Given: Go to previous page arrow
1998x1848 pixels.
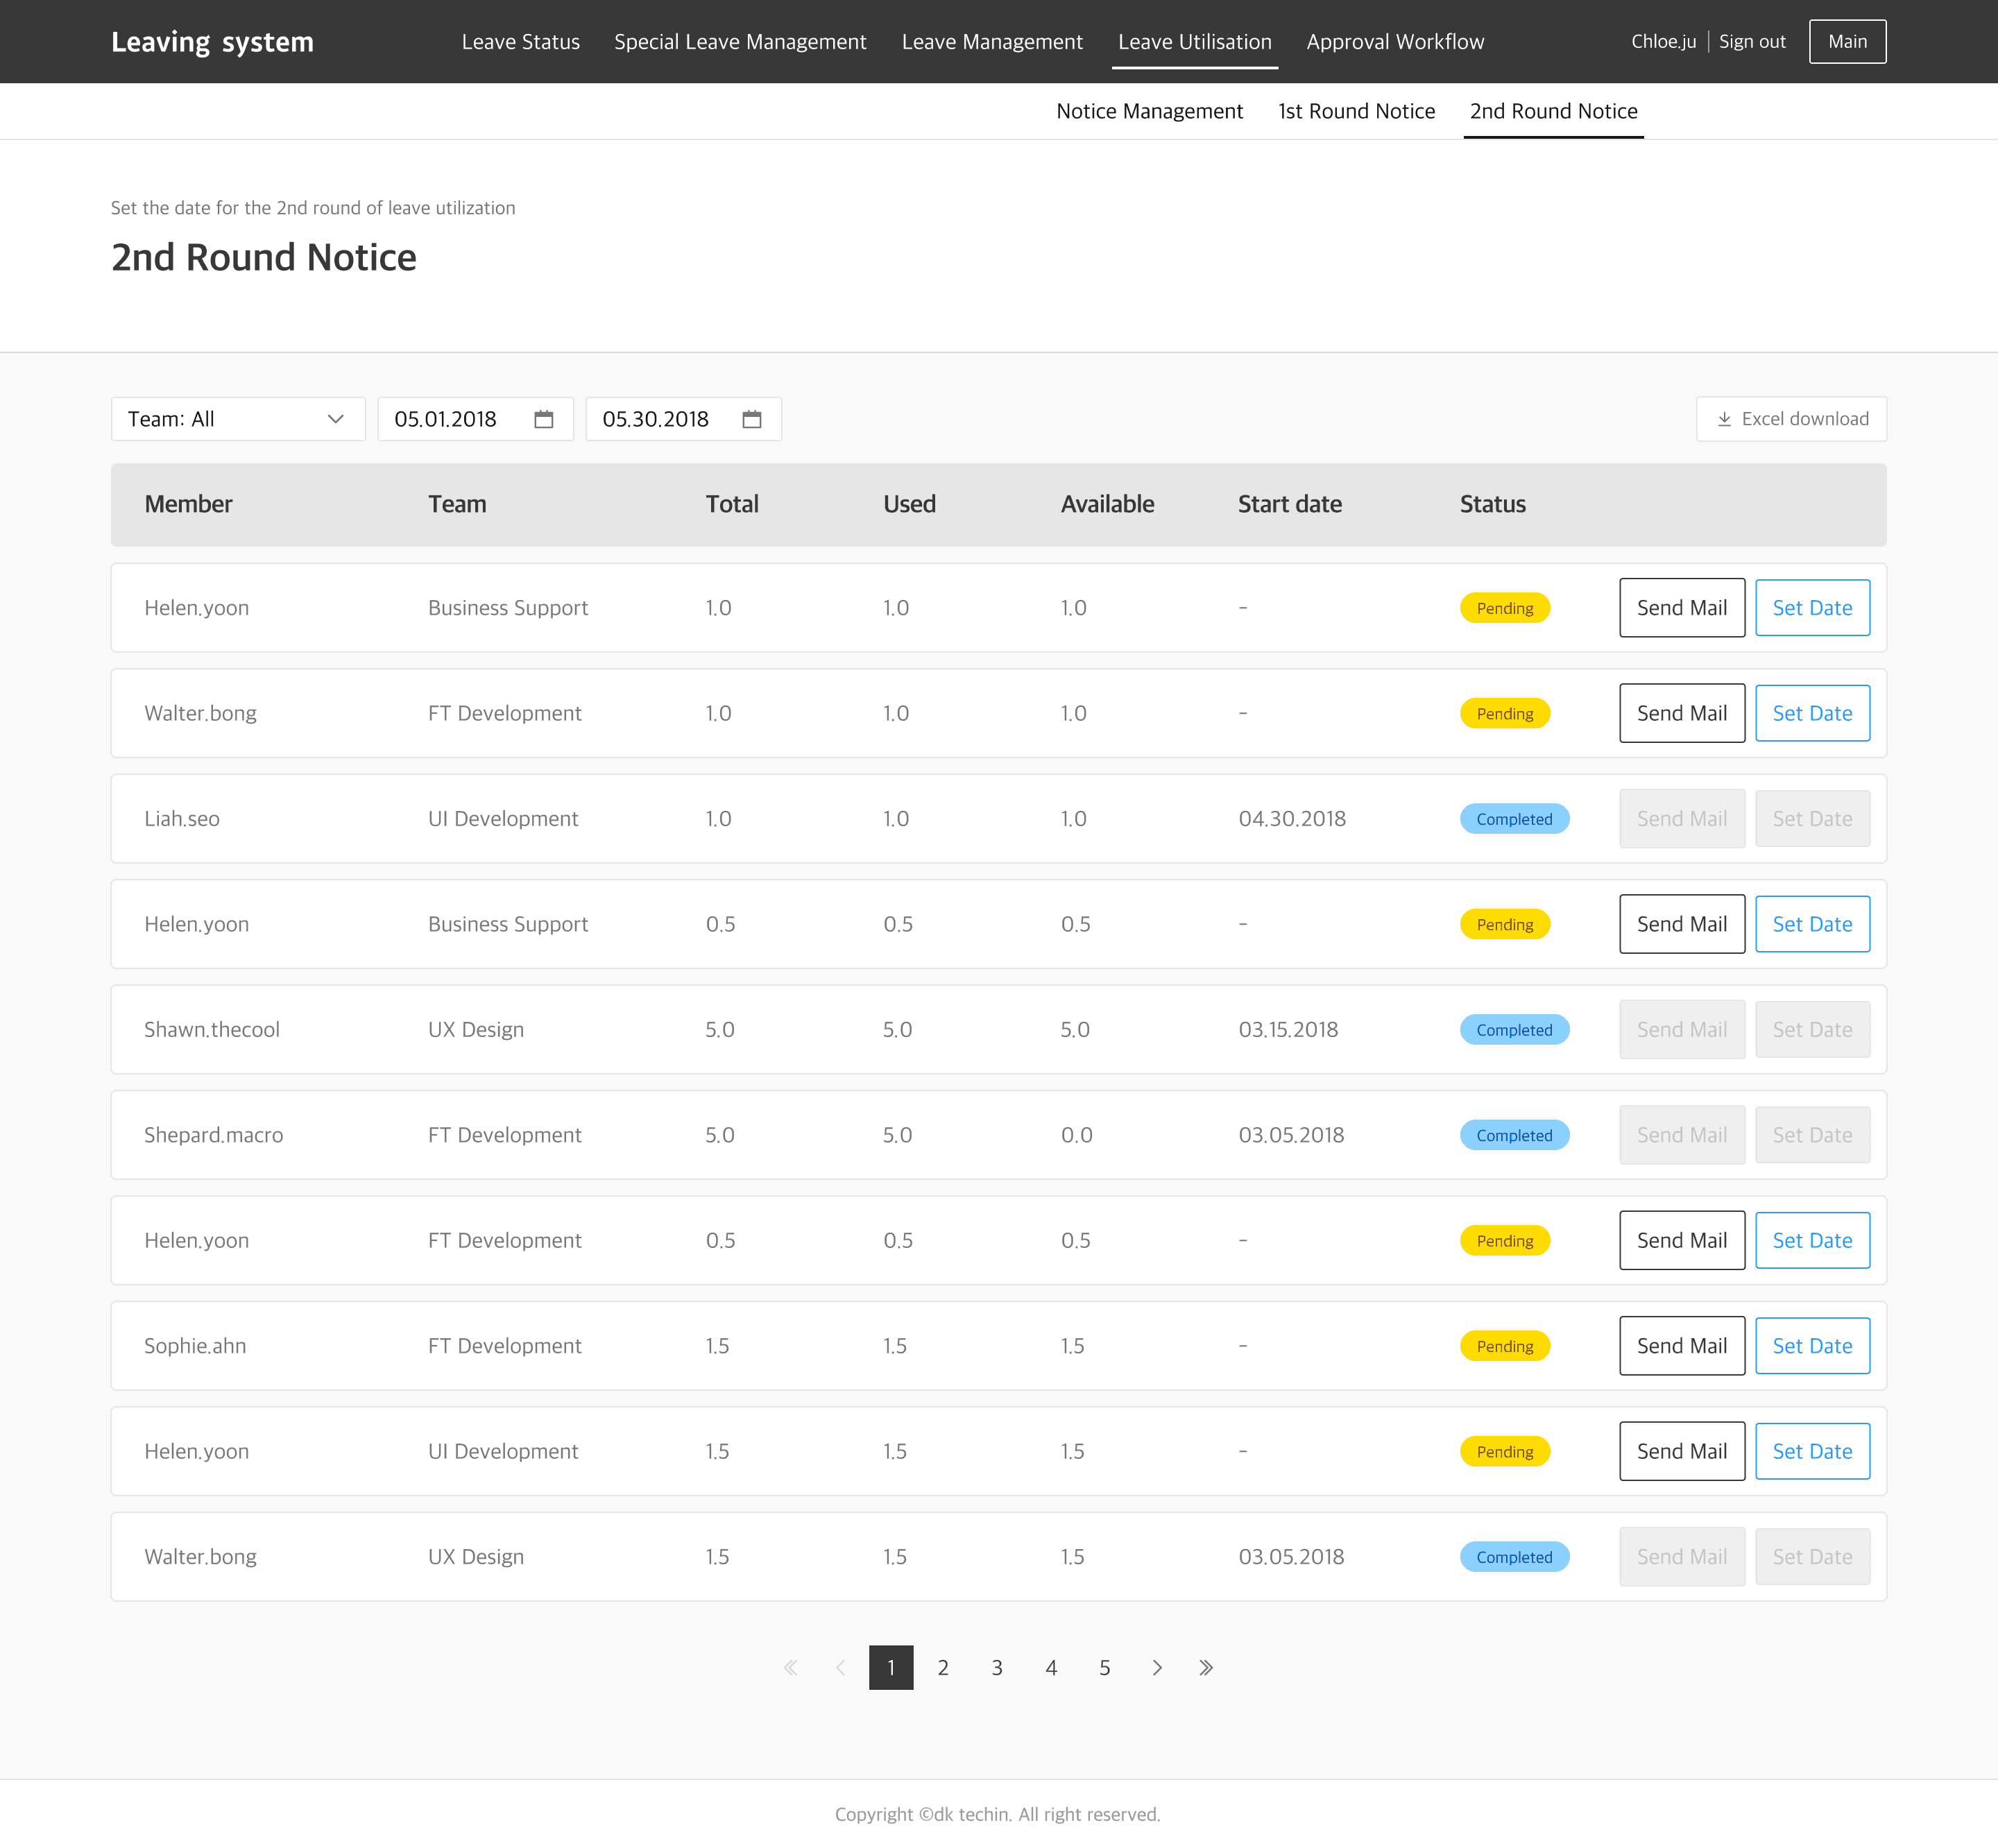Looking at the screenshot, I should click(841, 1667).
